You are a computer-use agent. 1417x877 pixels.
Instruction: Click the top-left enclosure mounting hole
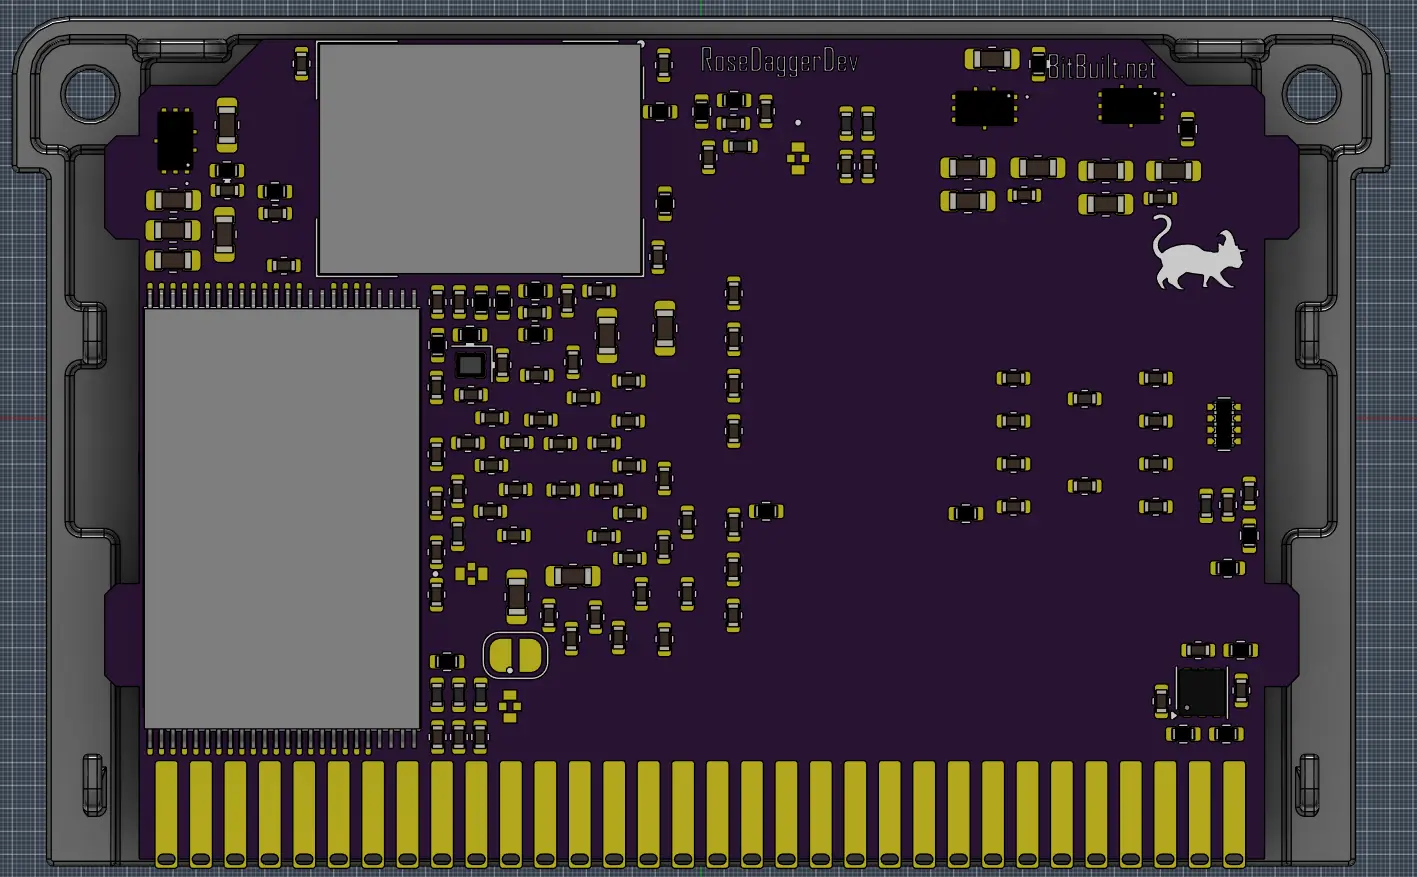(90, 94)
